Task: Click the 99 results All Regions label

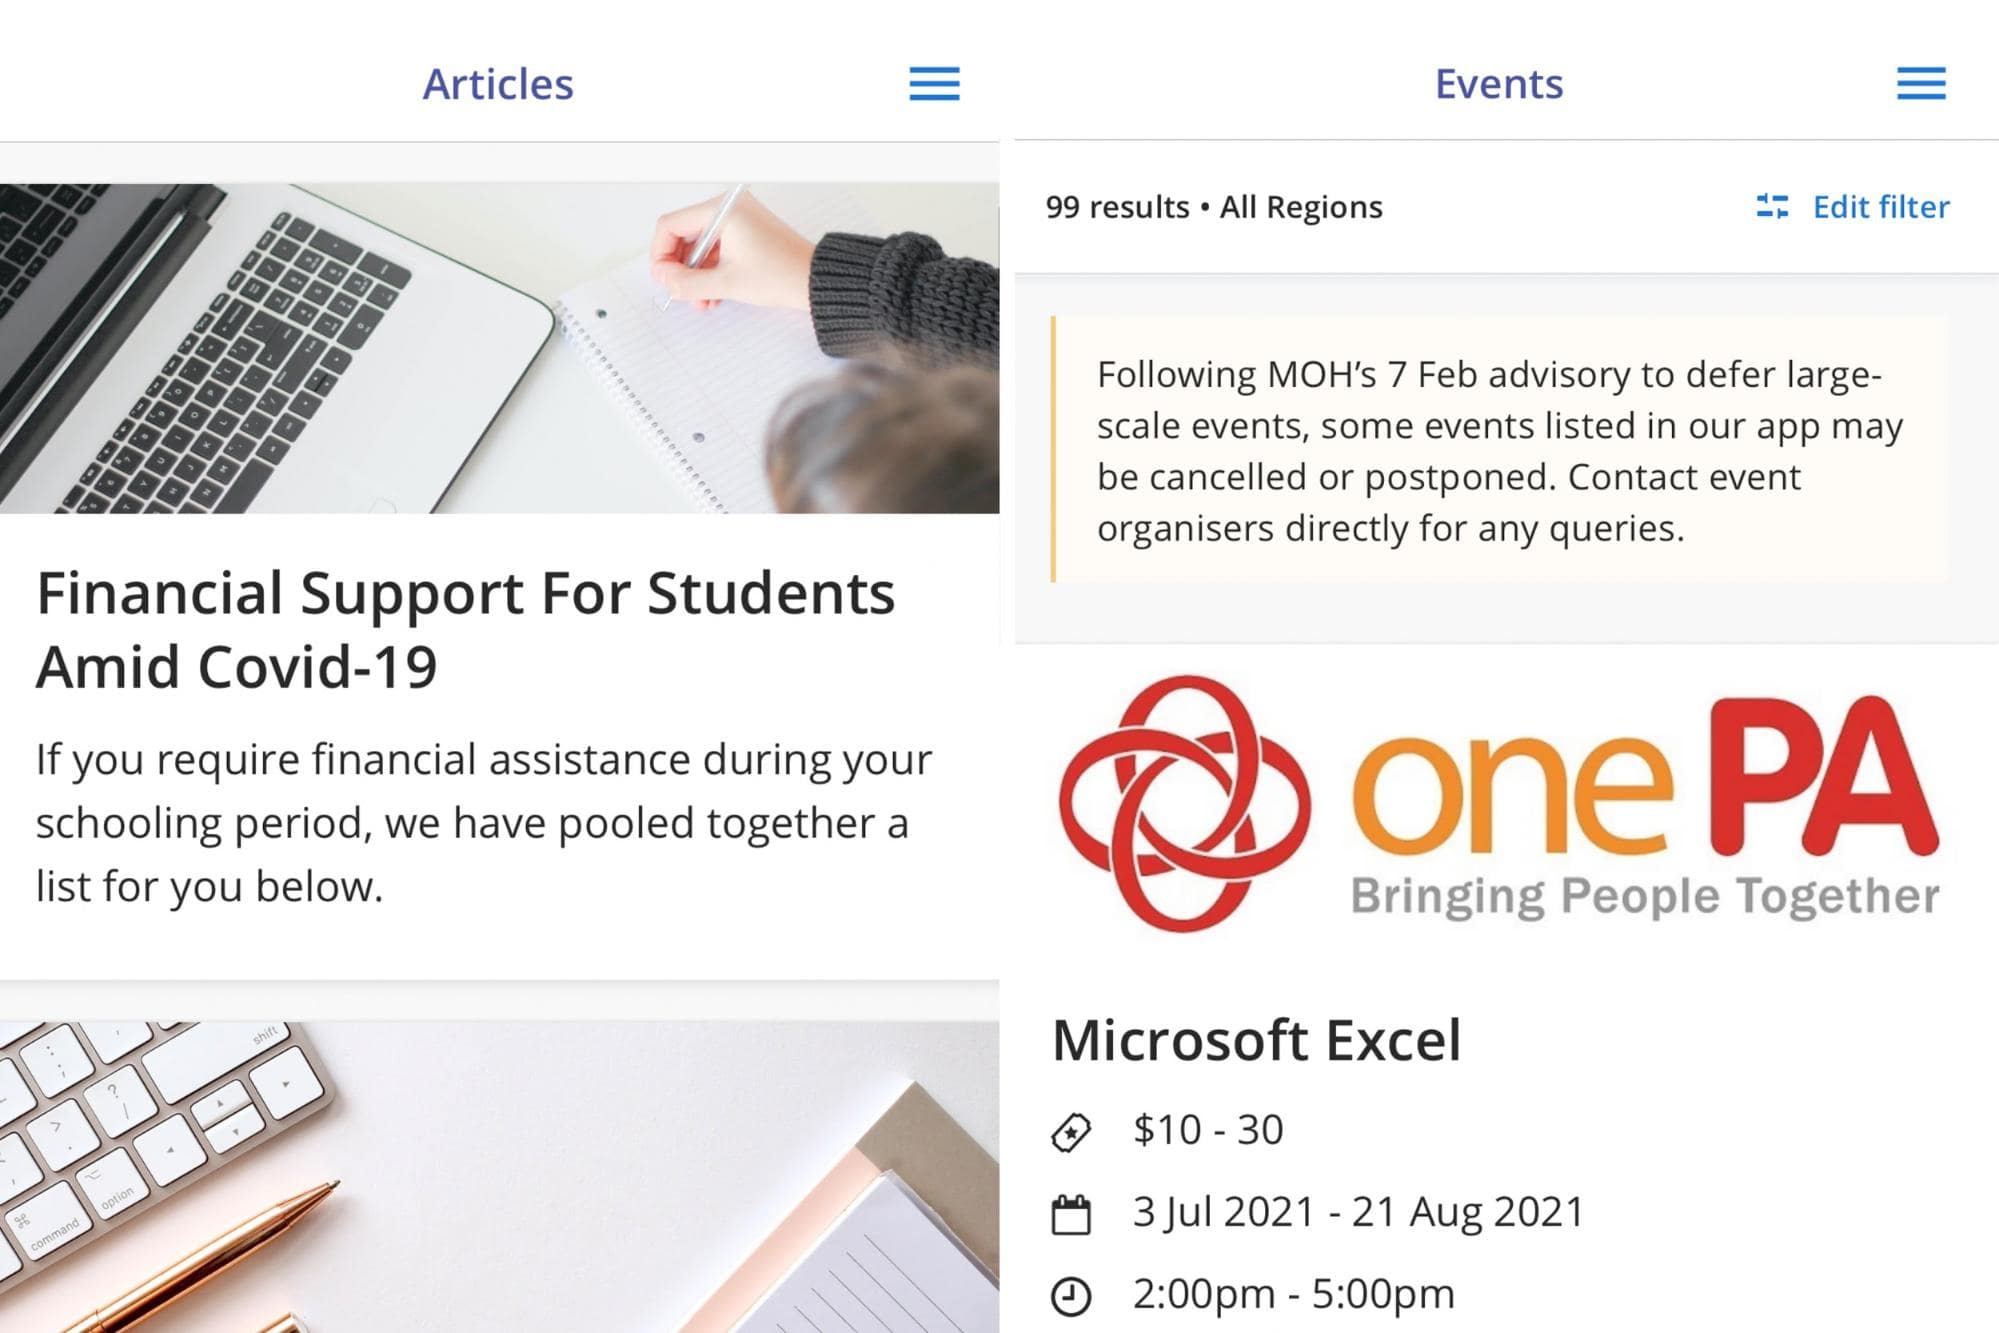Action: coord(1214,207)
